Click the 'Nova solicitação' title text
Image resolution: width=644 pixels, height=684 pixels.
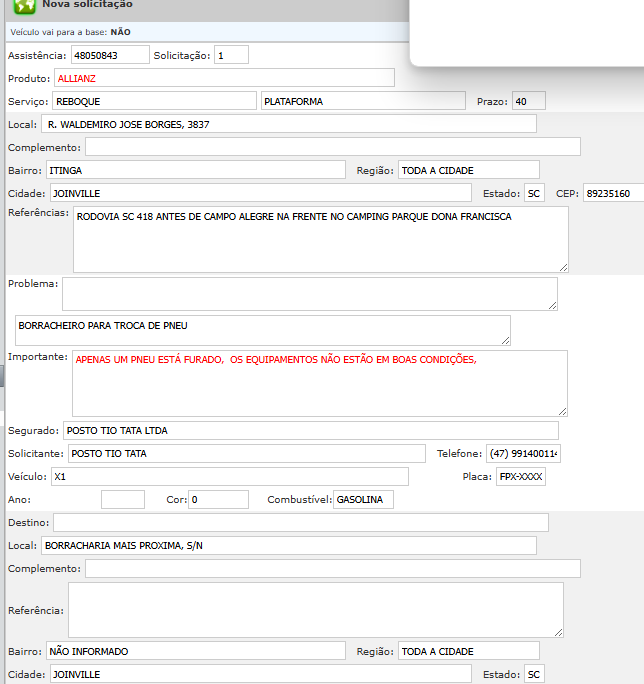[x=87, y=4]
